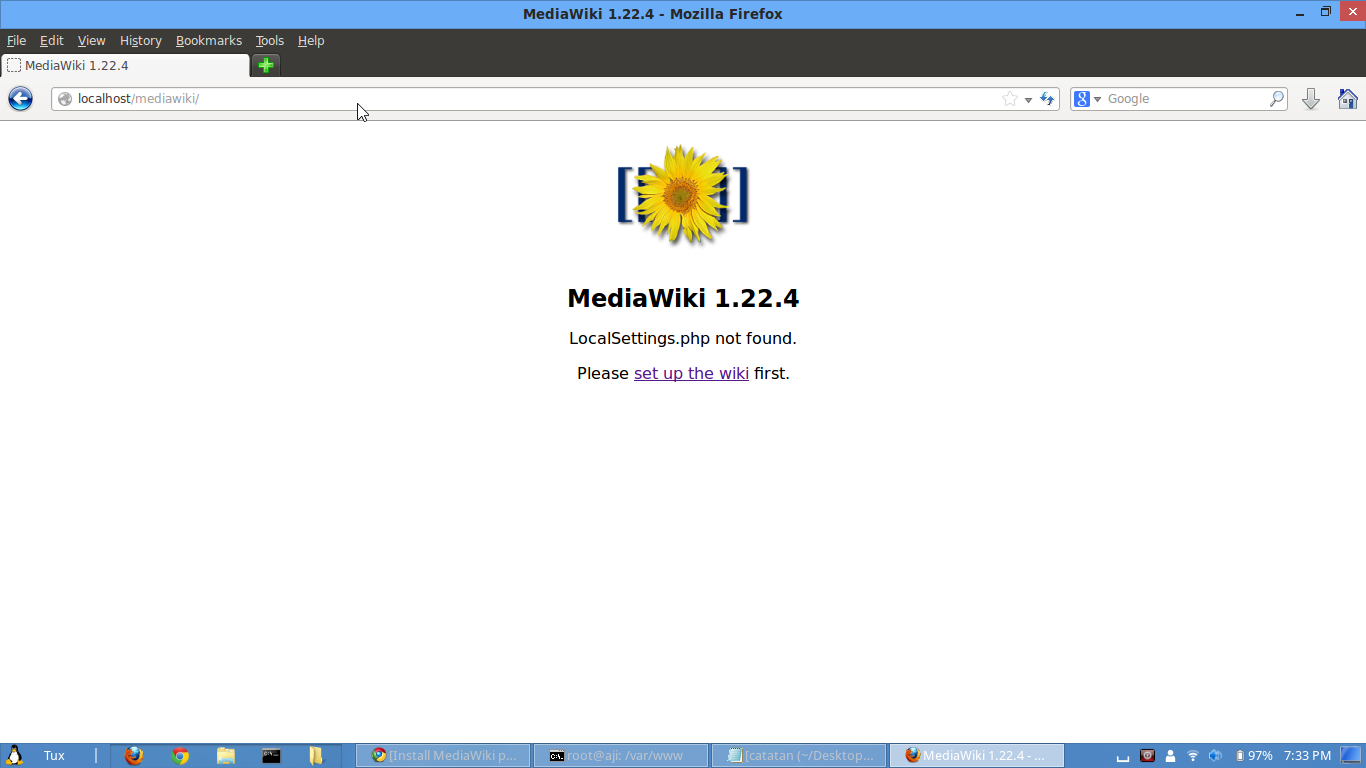Click the blue reload arrows icon
The image size is (1366, 768).
[1047, 99]
